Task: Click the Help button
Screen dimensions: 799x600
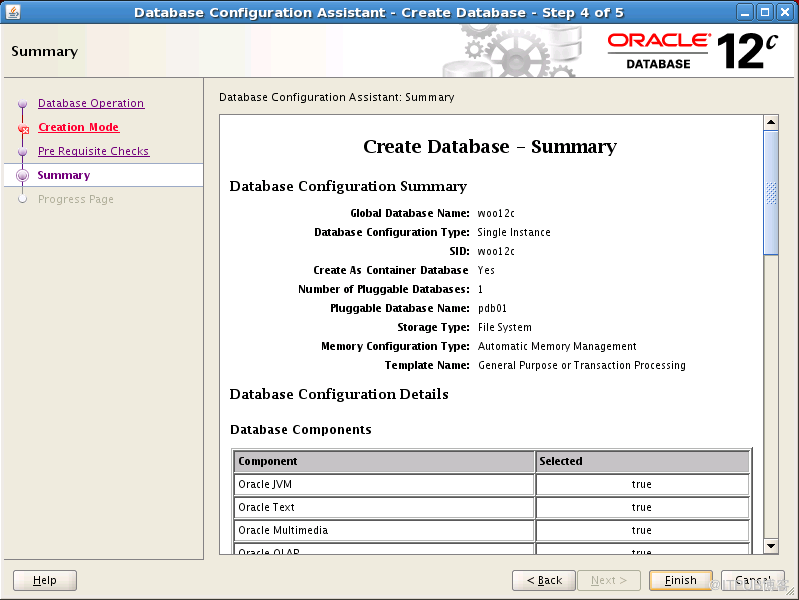Action: [45, 580]
